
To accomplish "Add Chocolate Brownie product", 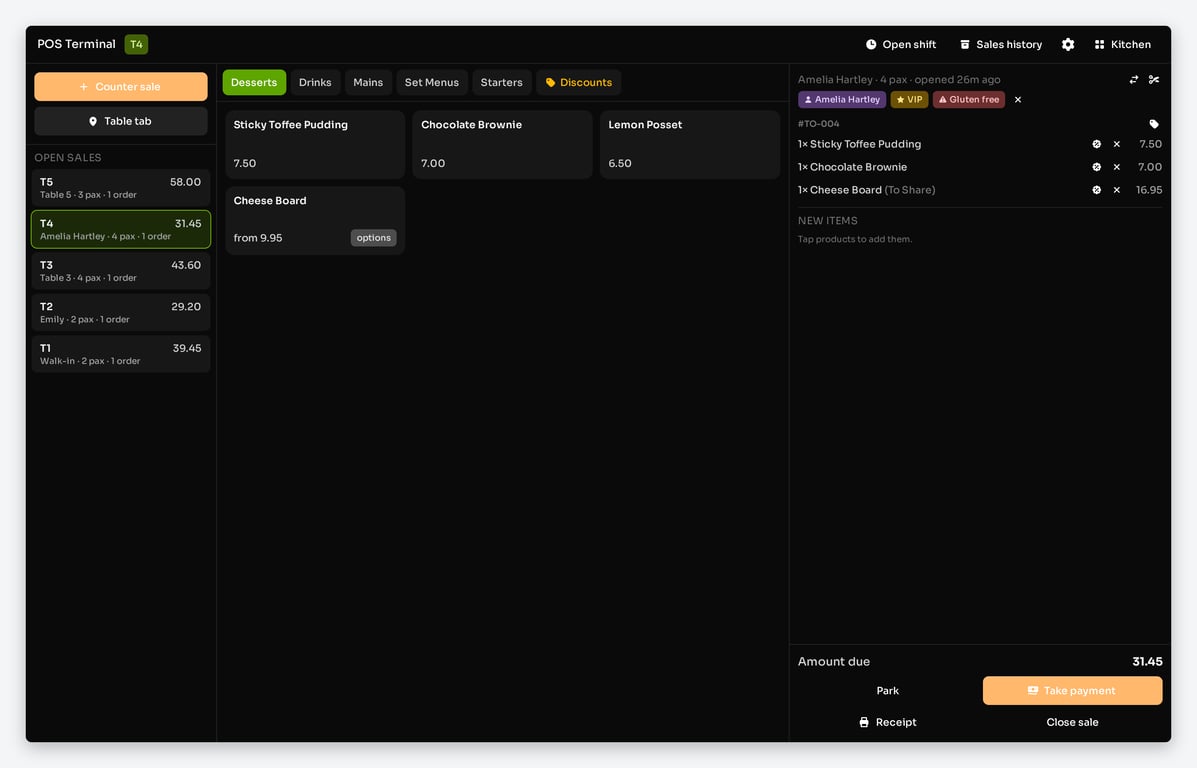I will point(502,144).
